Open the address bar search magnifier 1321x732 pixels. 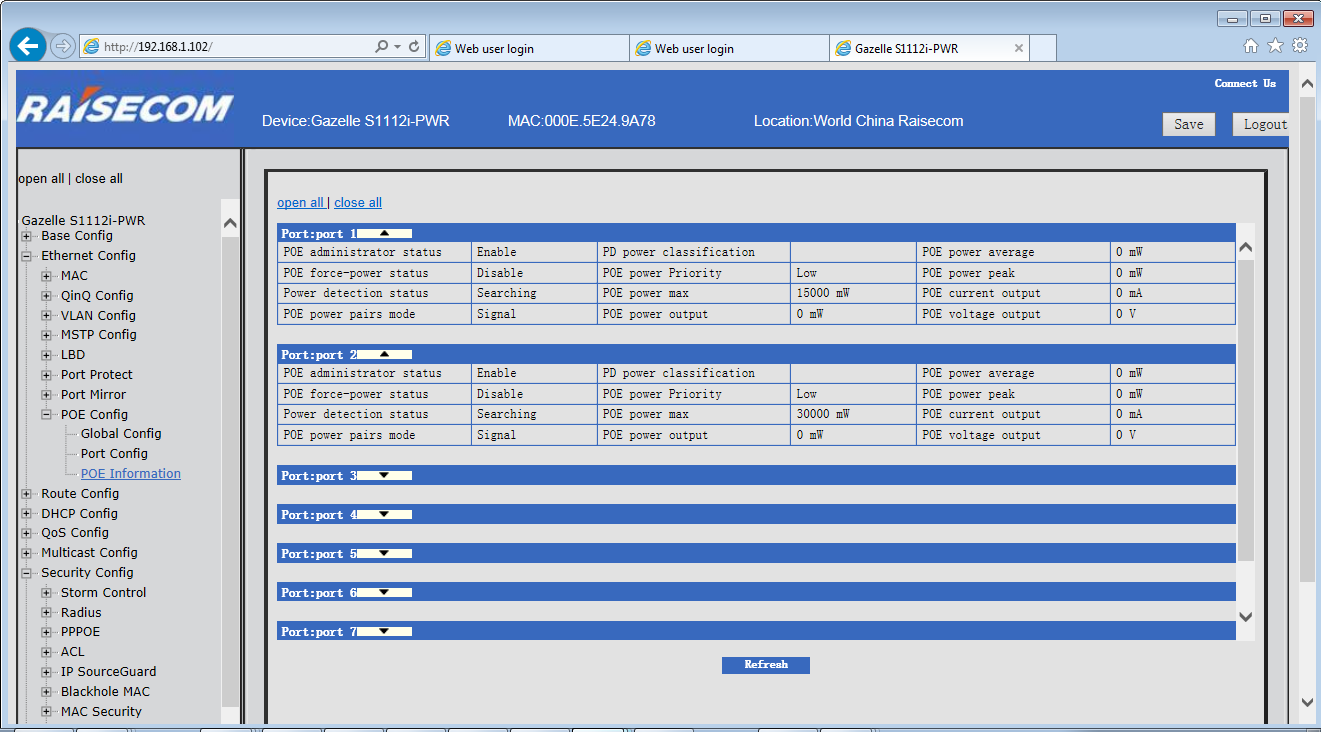[381, 47]
